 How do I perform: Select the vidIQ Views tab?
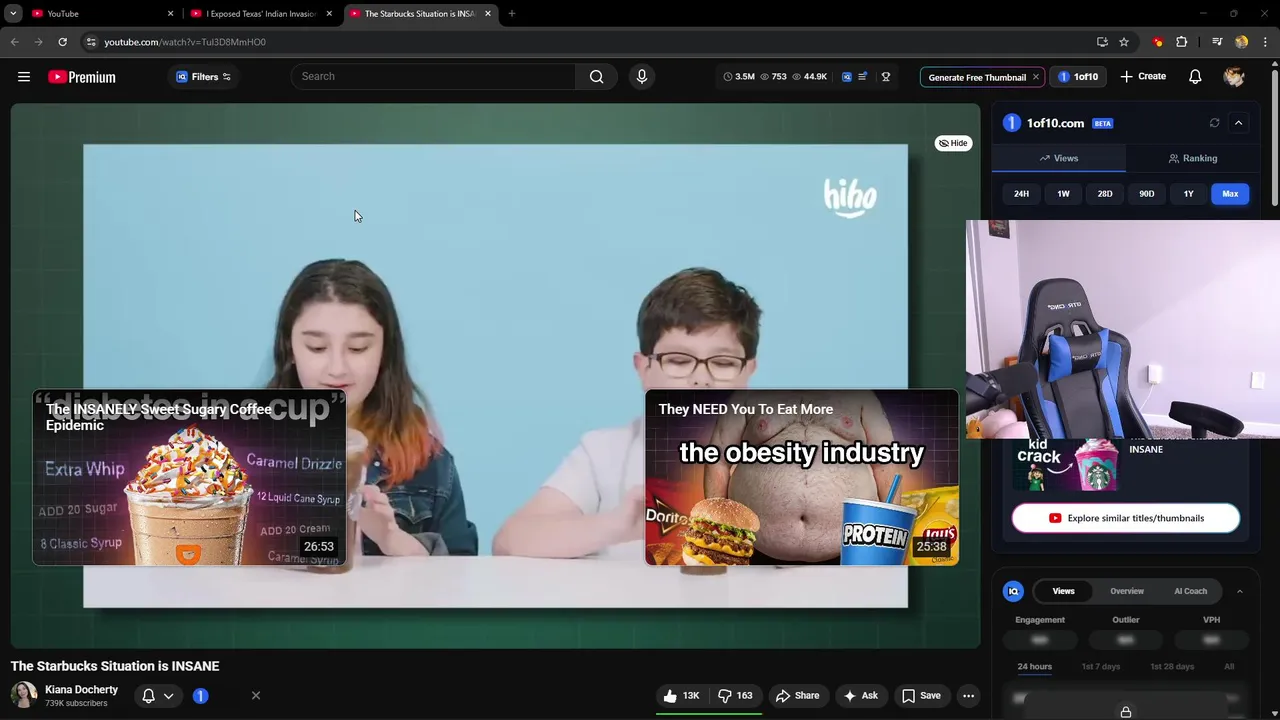1063,591
